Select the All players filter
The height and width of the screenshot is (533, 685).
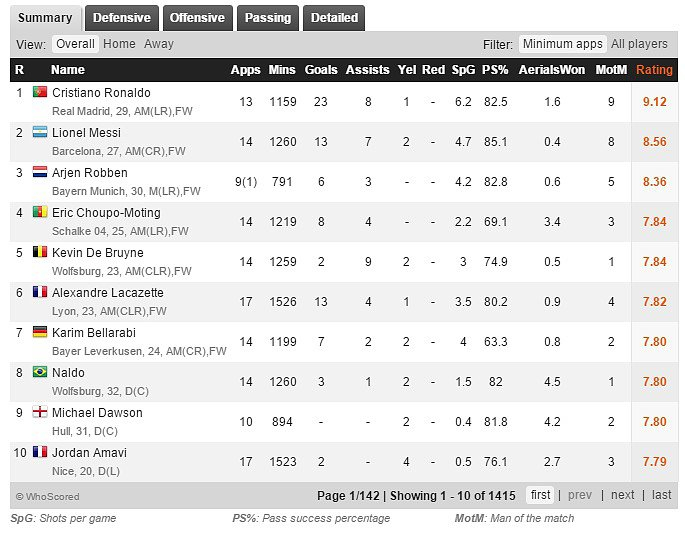pyautogui.click(x=639, y=44)
